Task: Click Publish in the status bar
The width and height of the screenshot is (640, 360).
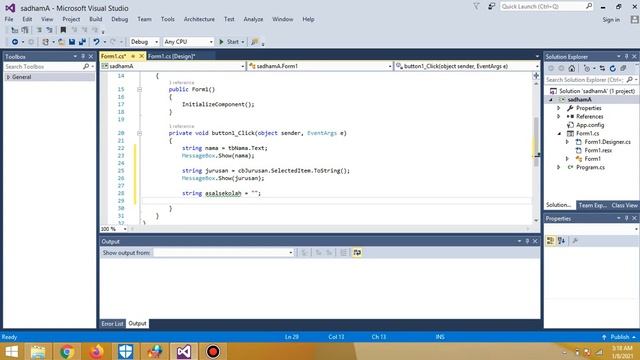Action: (620, 337)
